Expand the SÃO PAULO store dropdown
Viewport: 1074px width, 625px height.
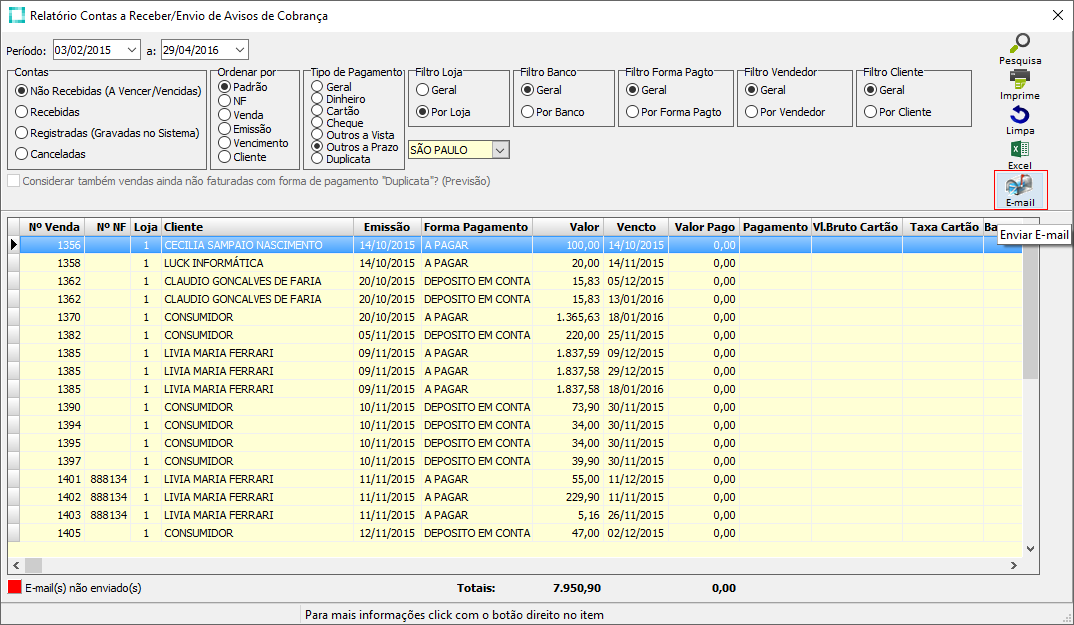tap(501, 150)
